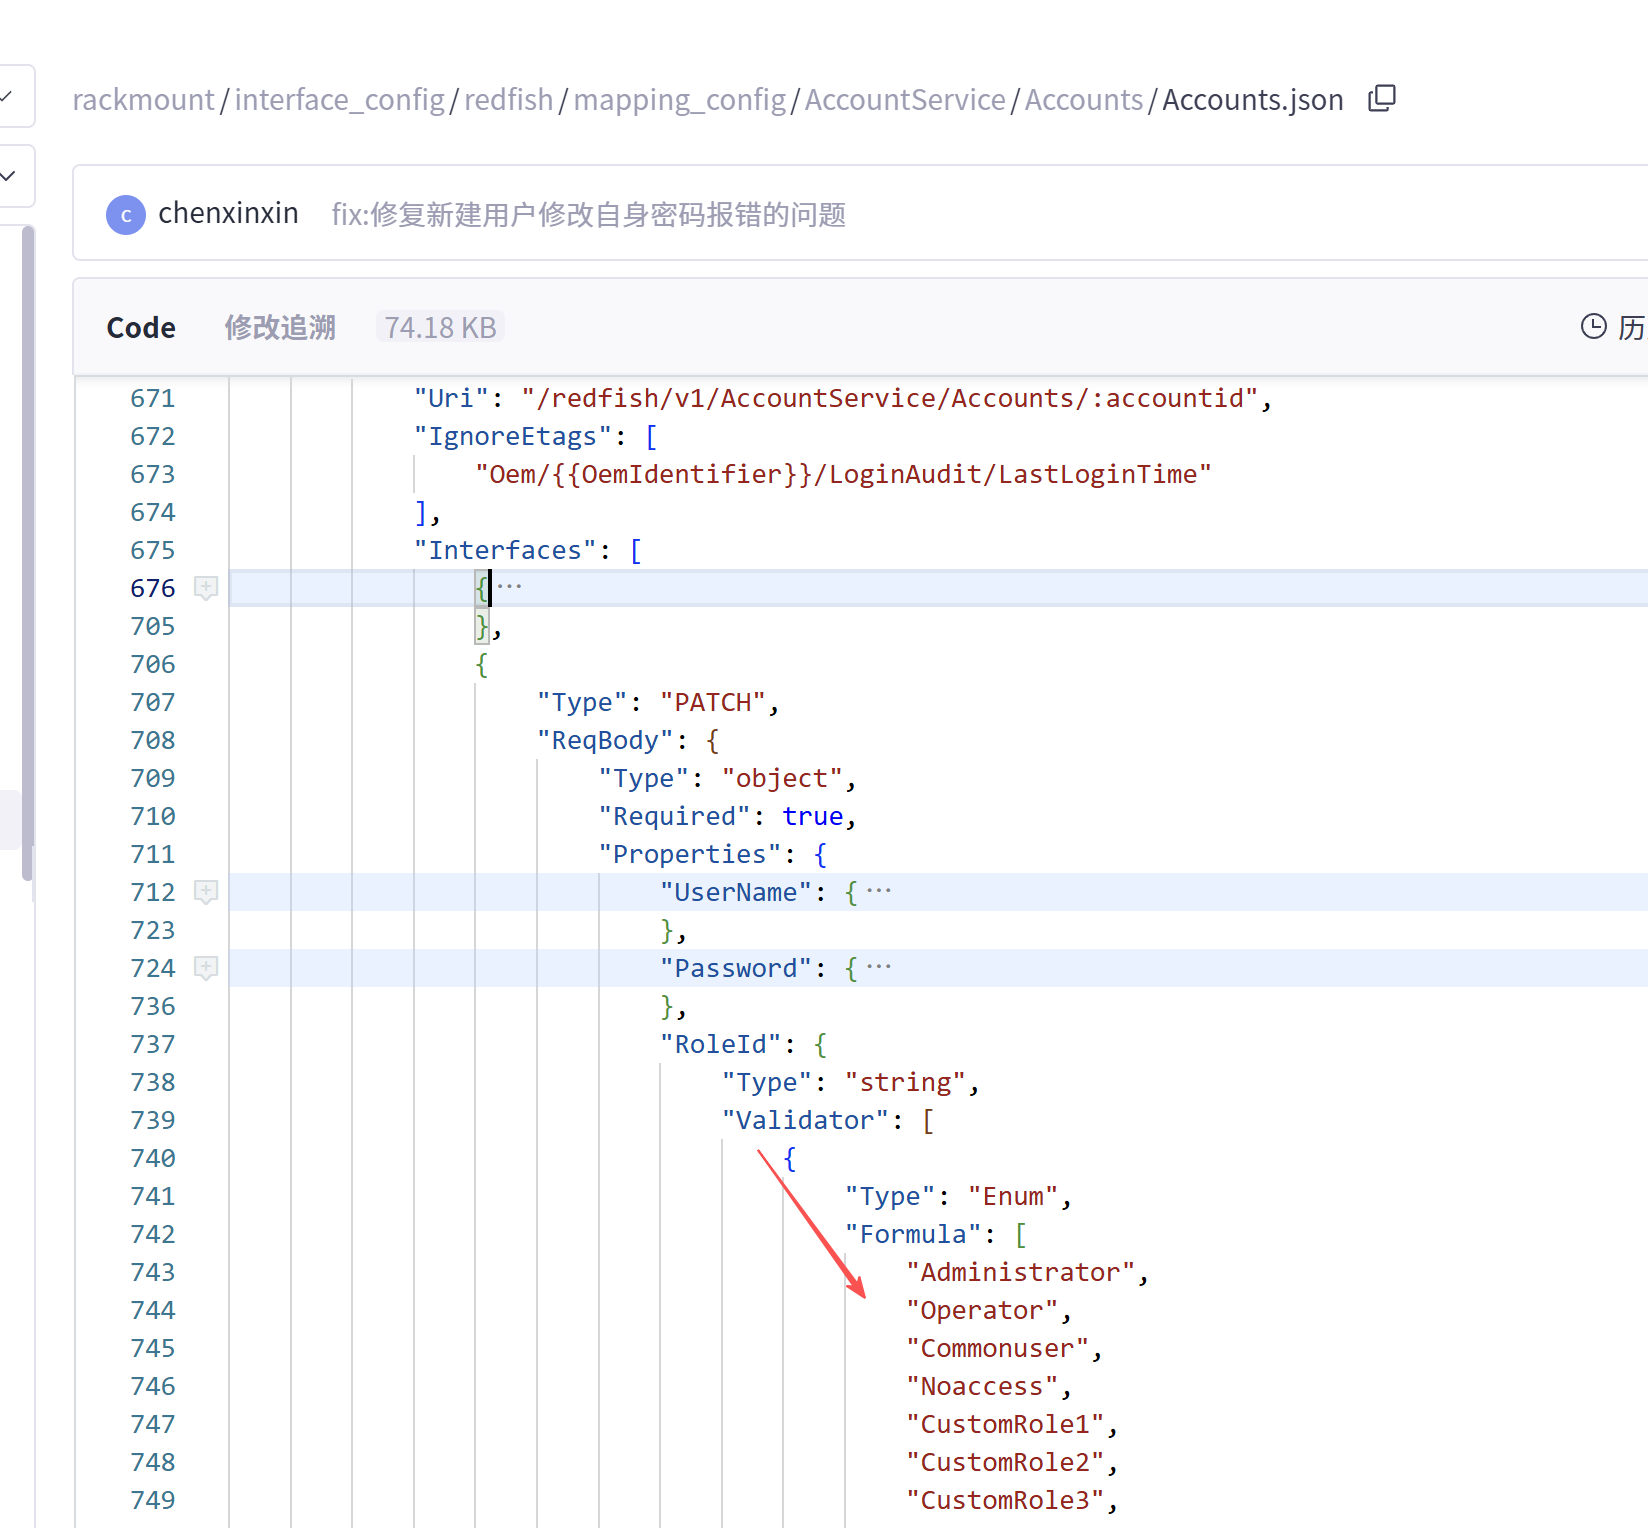Go to the interface_config breadcrumb folder

click(339, 100)
